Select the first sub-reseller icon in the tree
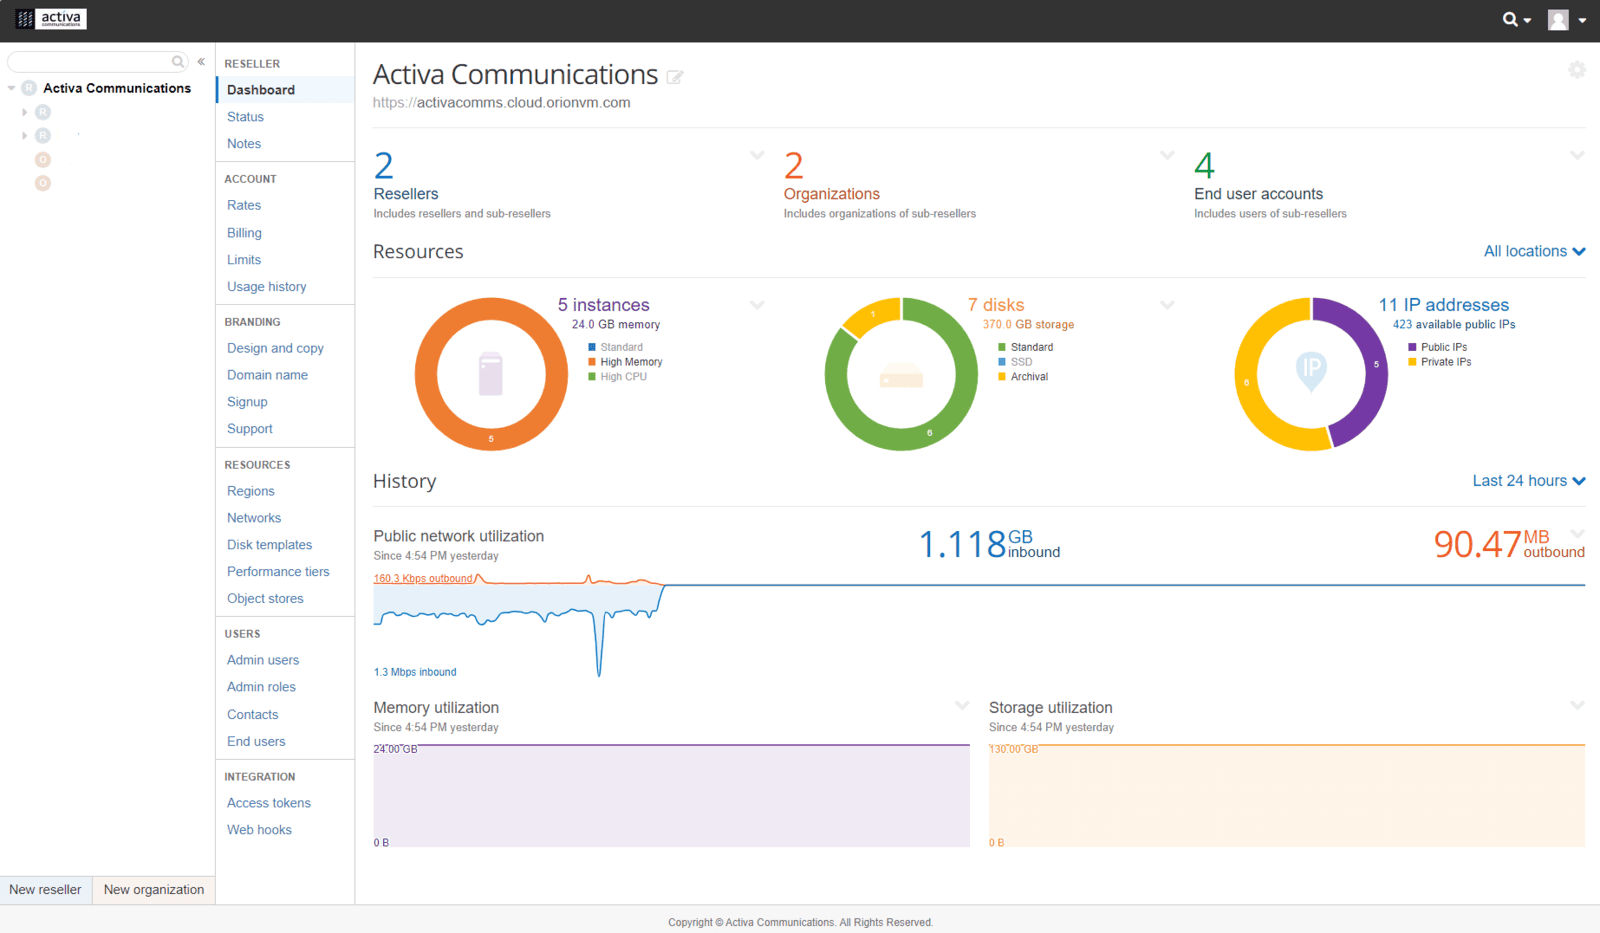 point(43,112)
